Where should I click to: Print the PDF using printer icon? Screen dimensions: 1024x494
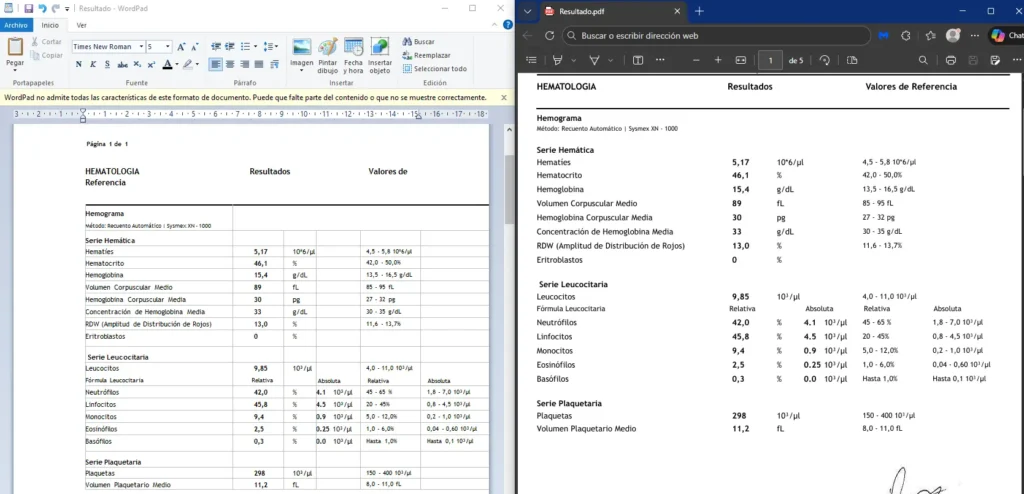950,60
